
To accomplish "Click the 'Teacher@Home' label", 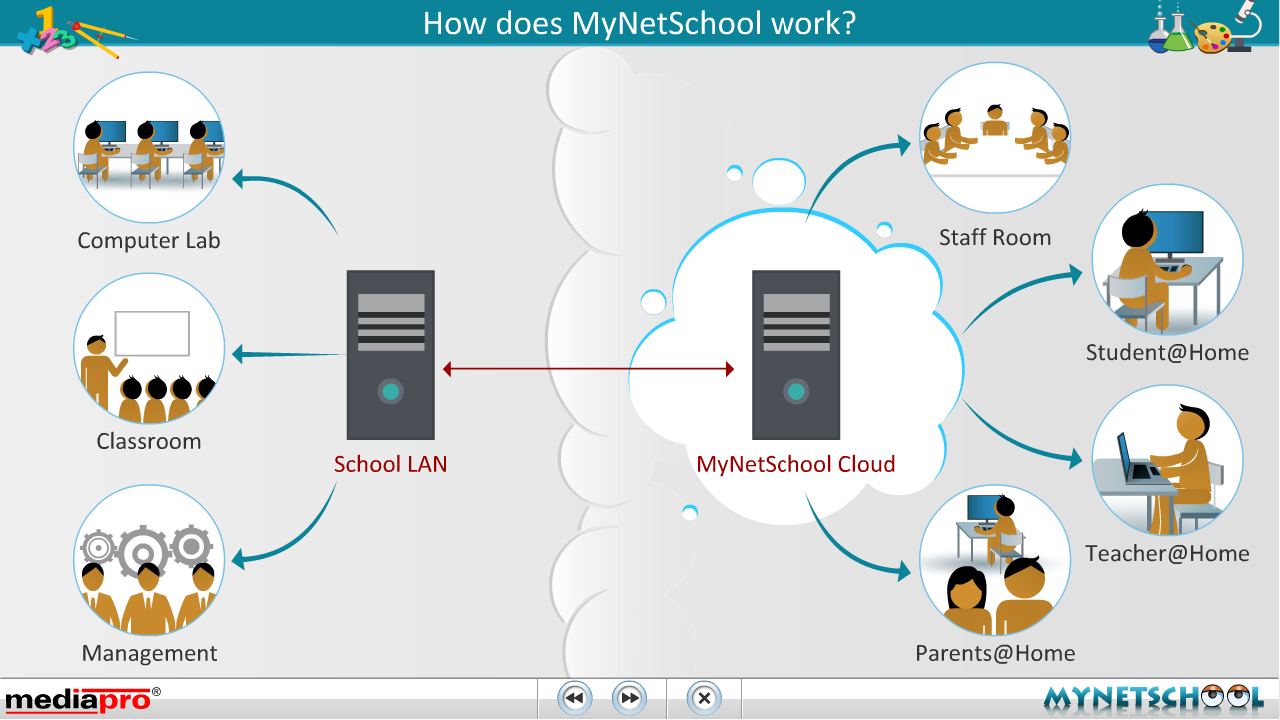I will 1167,554.
